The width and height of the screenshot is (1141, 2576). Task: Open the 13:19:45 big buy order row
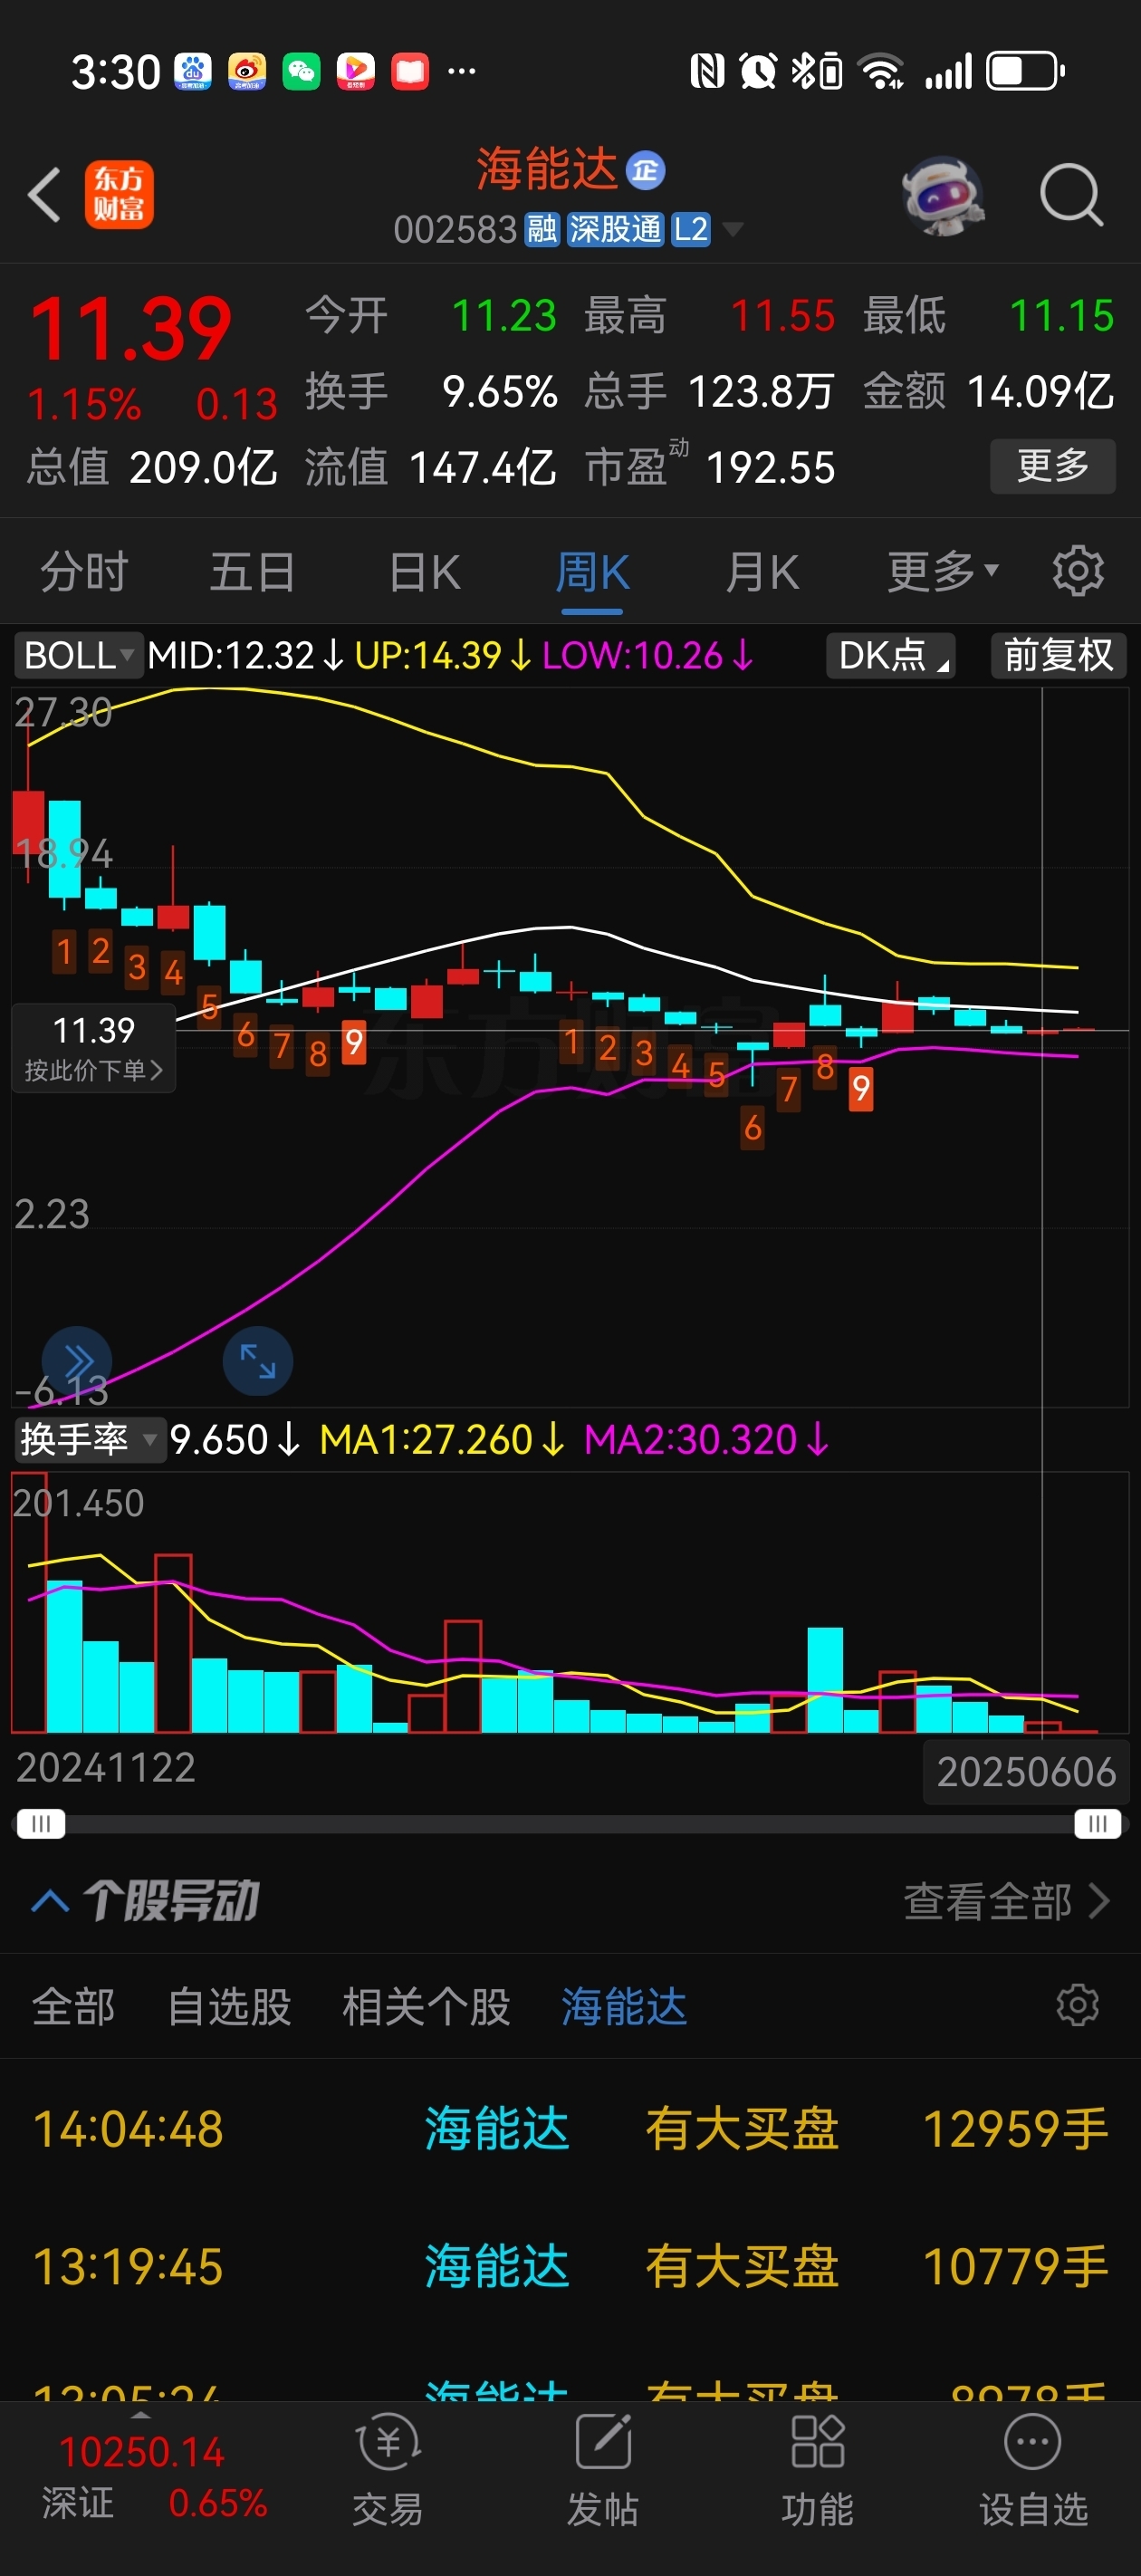point(570,2265)
